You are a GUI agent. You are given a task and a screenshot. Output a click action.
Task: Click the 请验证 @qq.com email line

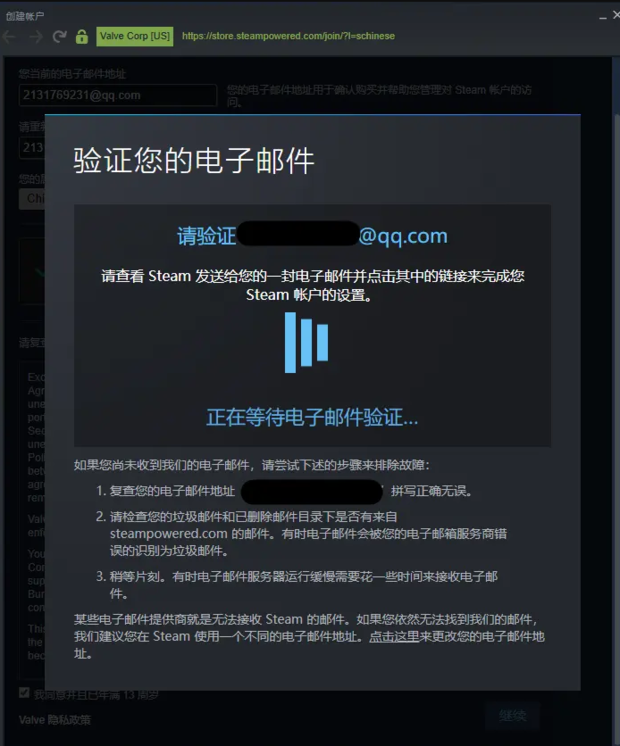(x=312, y=236)
